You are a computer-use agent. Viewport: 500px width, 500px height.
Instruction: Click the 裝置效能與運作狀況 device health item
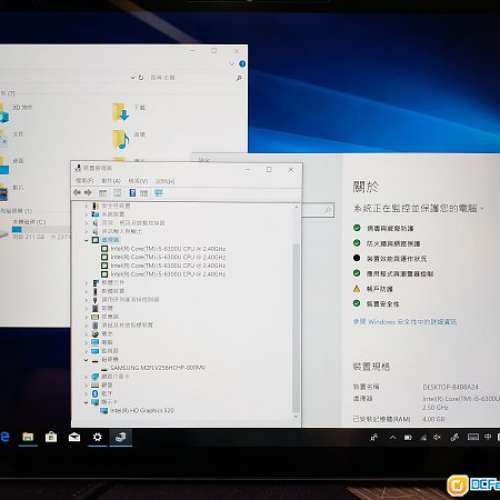(x=397, y=259)
